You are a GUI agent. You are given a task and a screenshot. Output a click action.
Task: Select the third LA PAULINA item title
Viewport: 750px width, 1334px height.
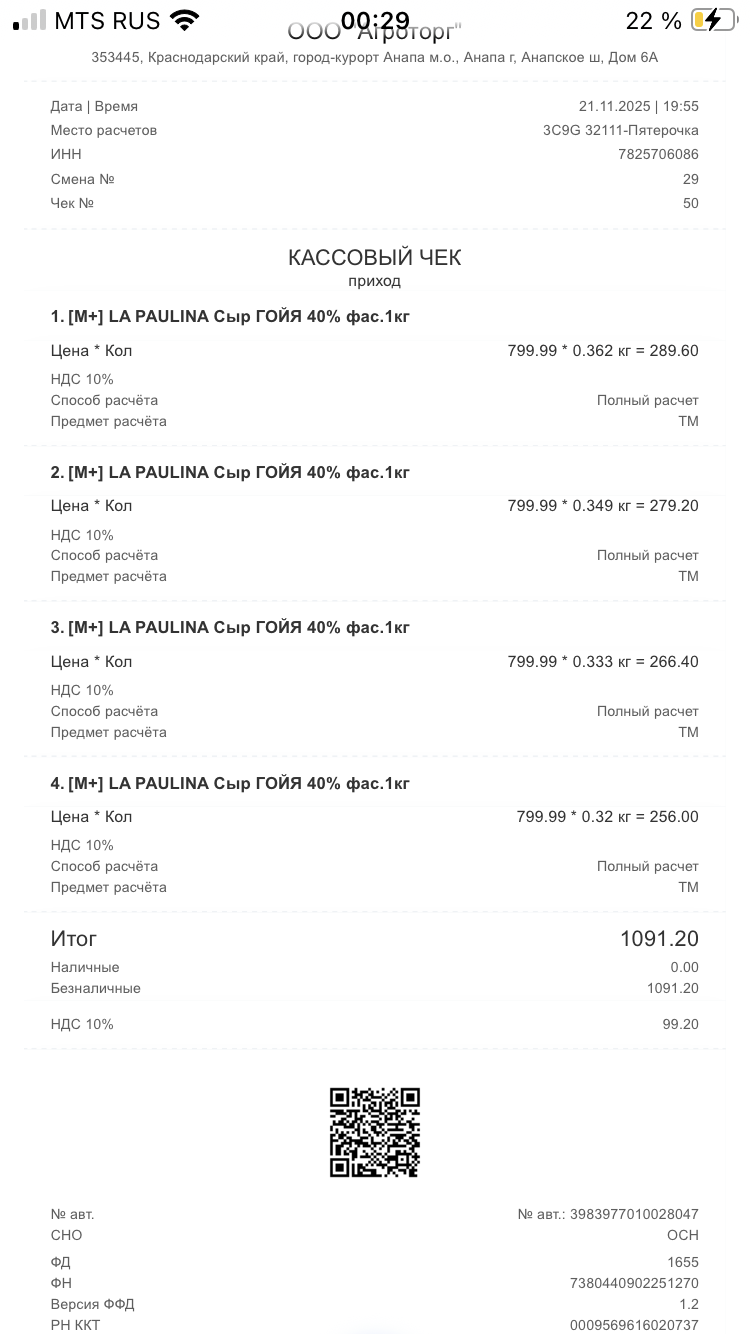(x=230, y=628)
